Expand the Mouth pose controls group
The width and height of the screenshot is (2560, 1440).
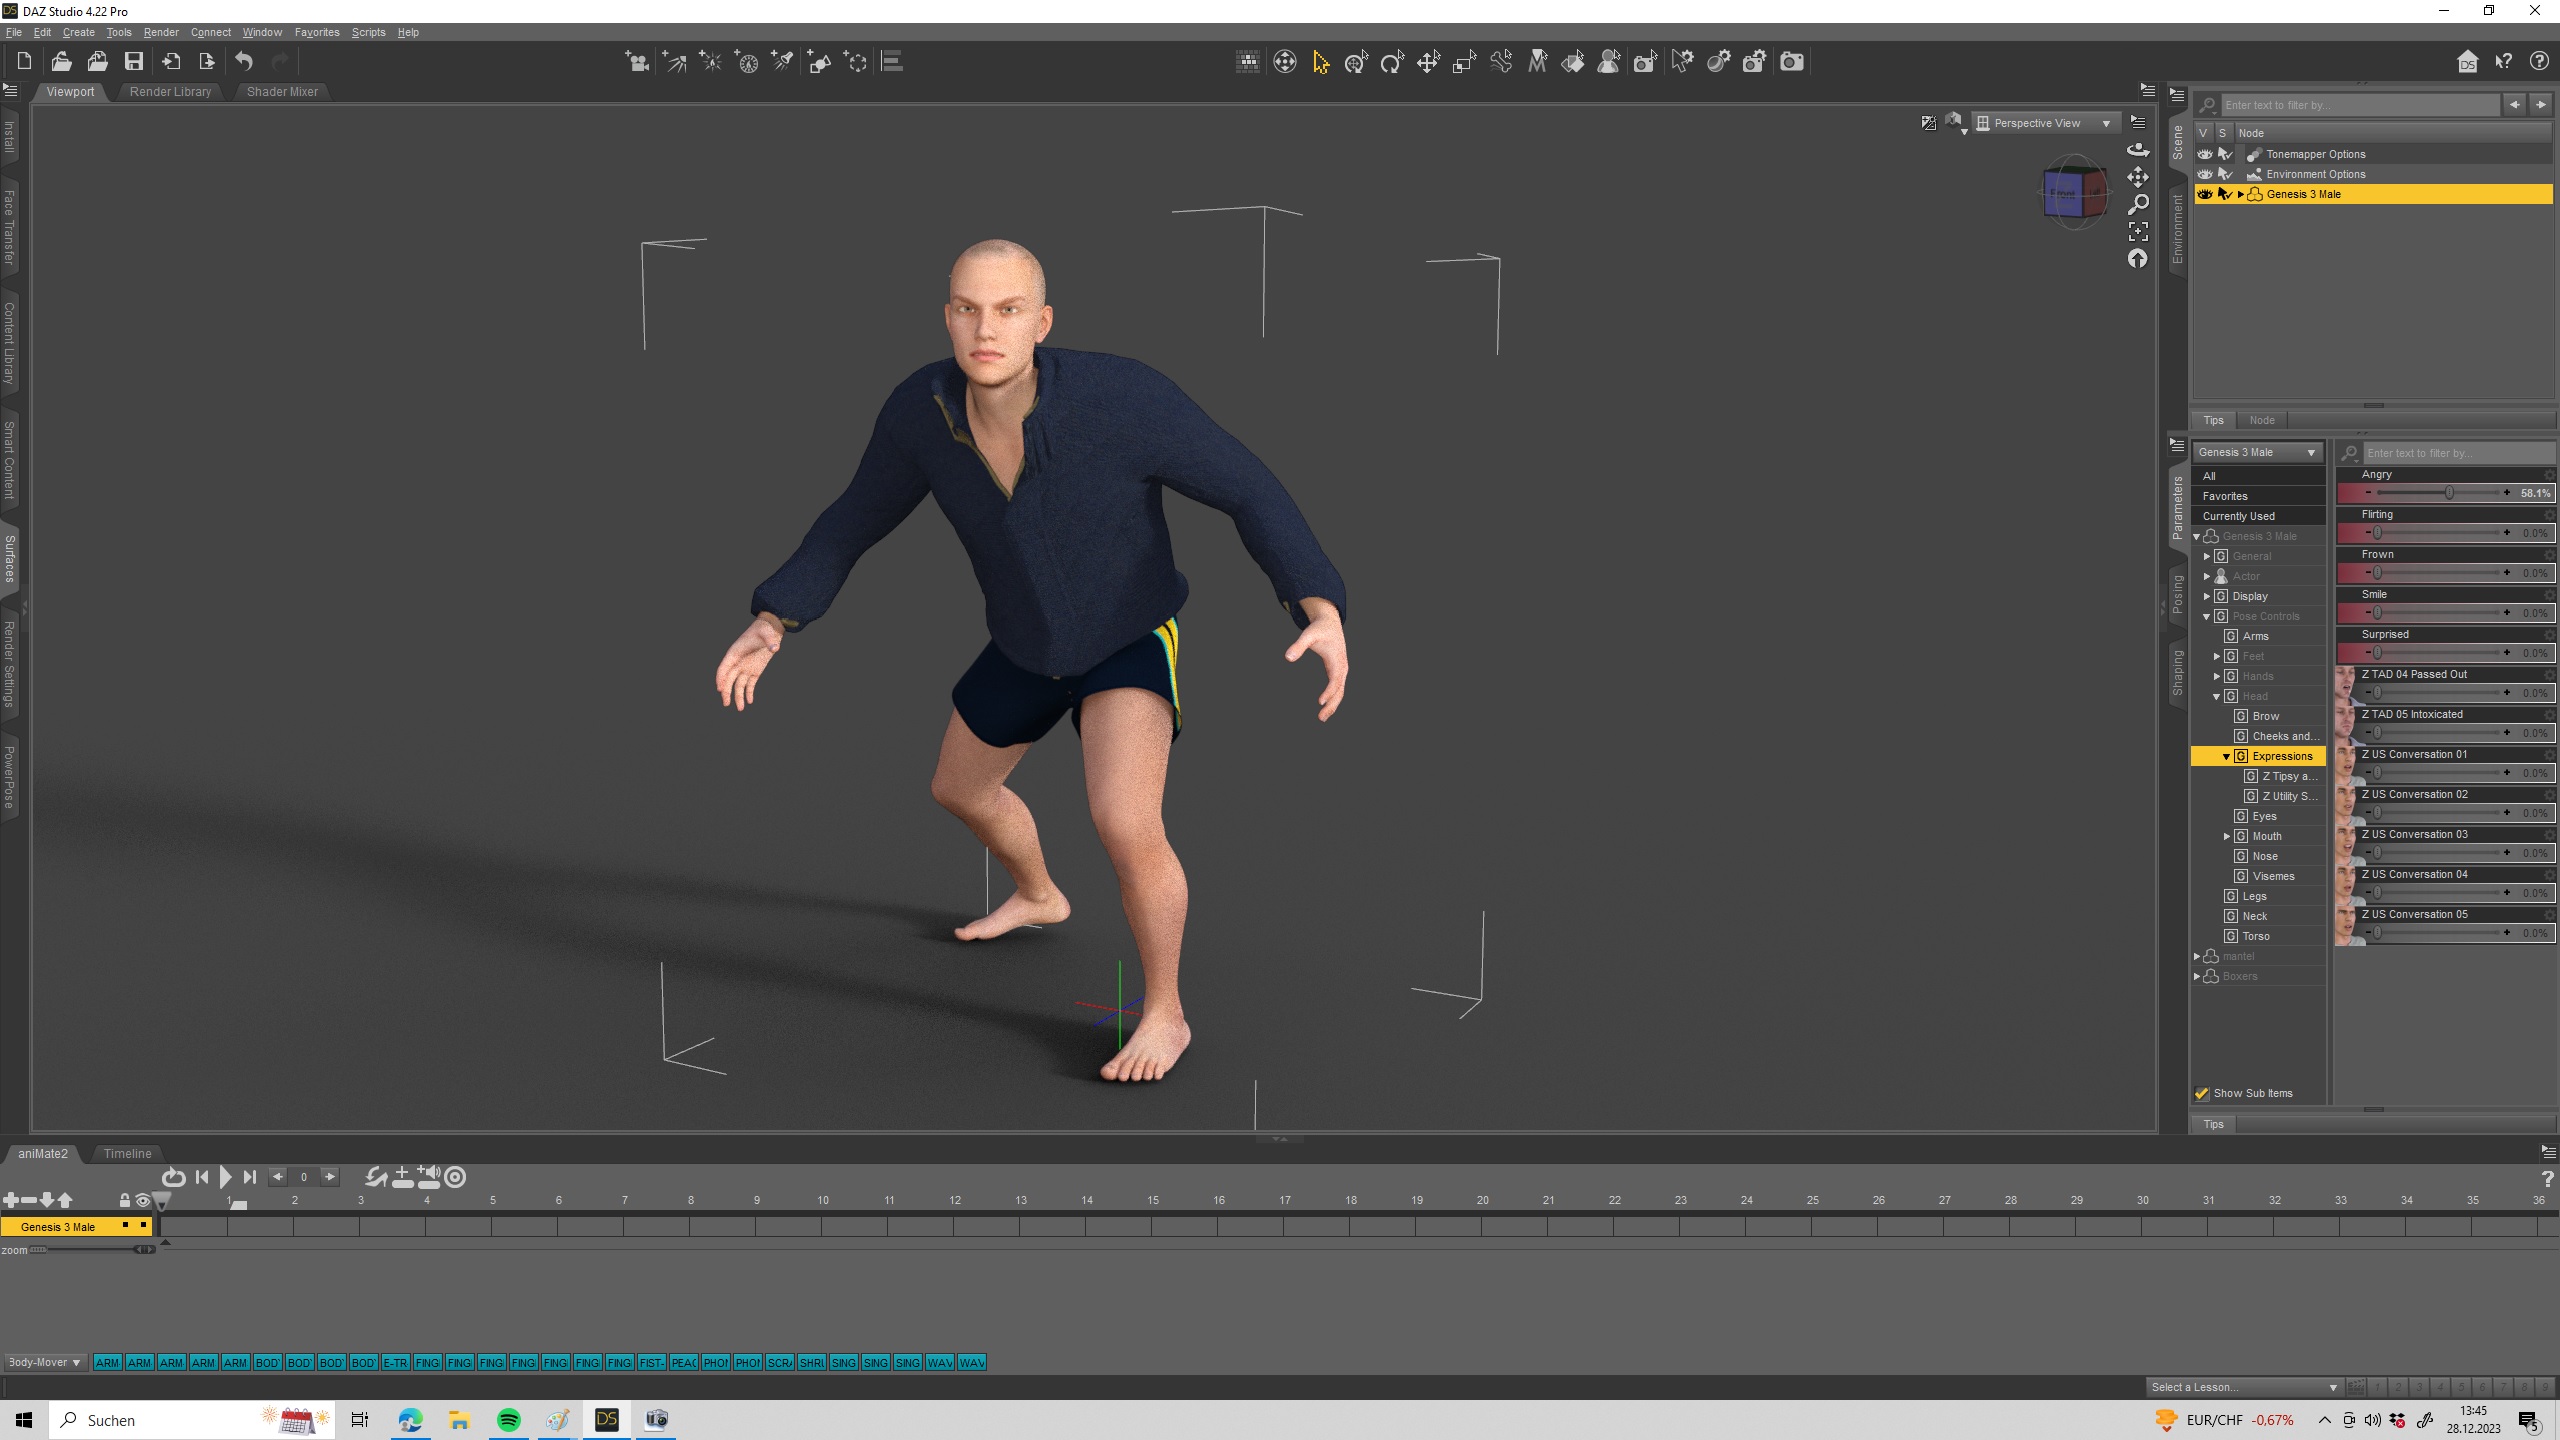coord(2227,836)
